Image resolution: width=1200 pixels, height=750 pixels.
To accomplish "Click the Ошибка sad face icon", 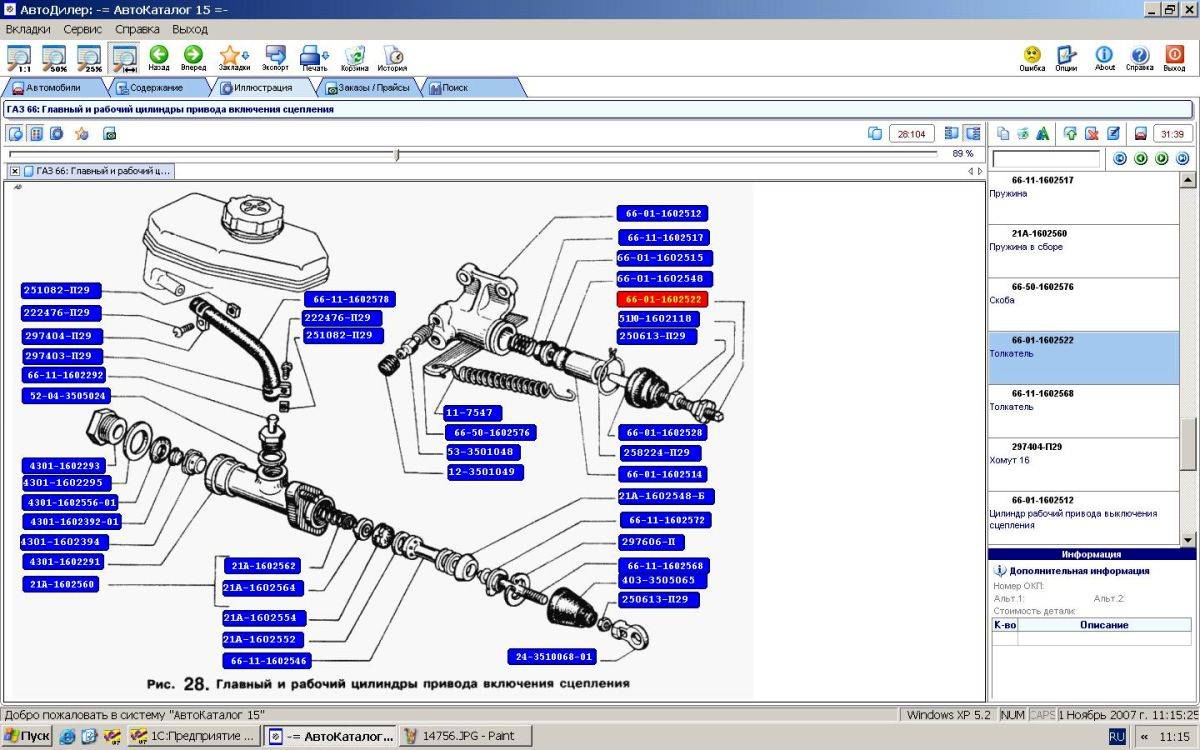I will pyautogui.click(x=1032, y=58).
